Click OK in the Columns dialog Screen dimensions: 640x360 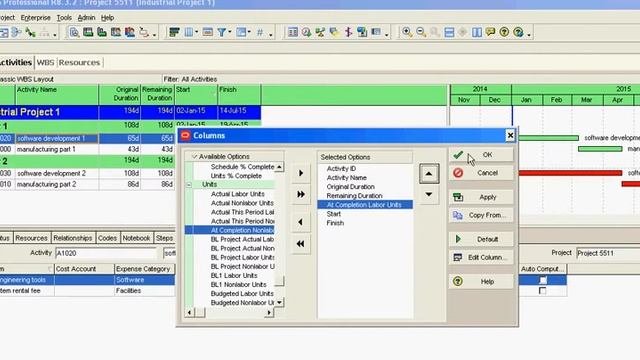click(x=481, y=155)
